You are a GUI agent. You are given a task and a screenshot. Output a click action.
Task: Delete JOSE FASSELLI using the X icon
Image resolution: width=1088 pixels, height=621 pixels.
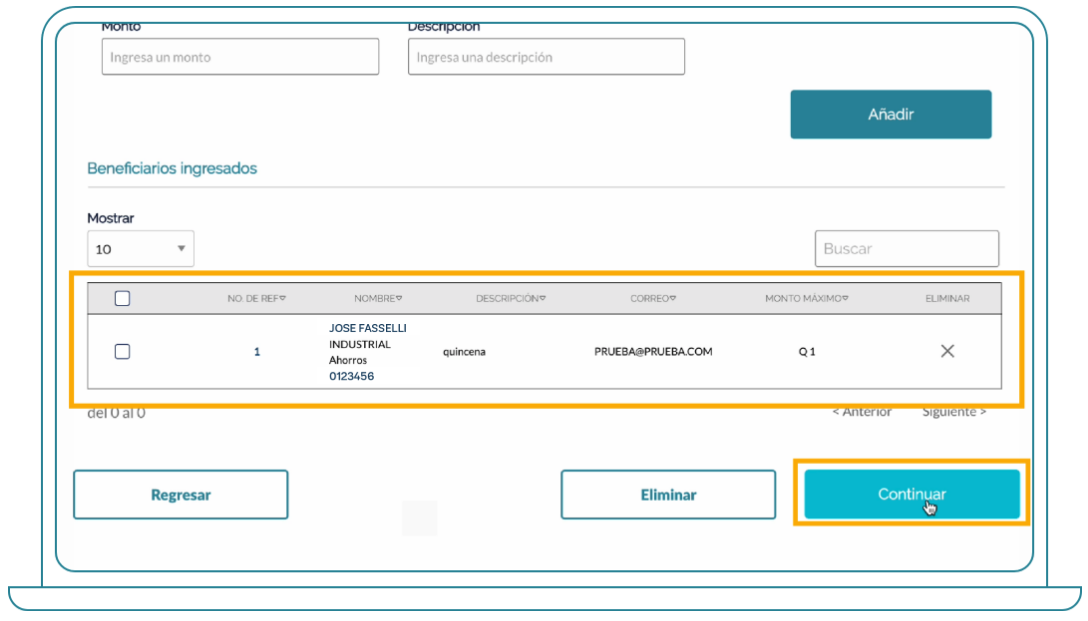point(946,351)
